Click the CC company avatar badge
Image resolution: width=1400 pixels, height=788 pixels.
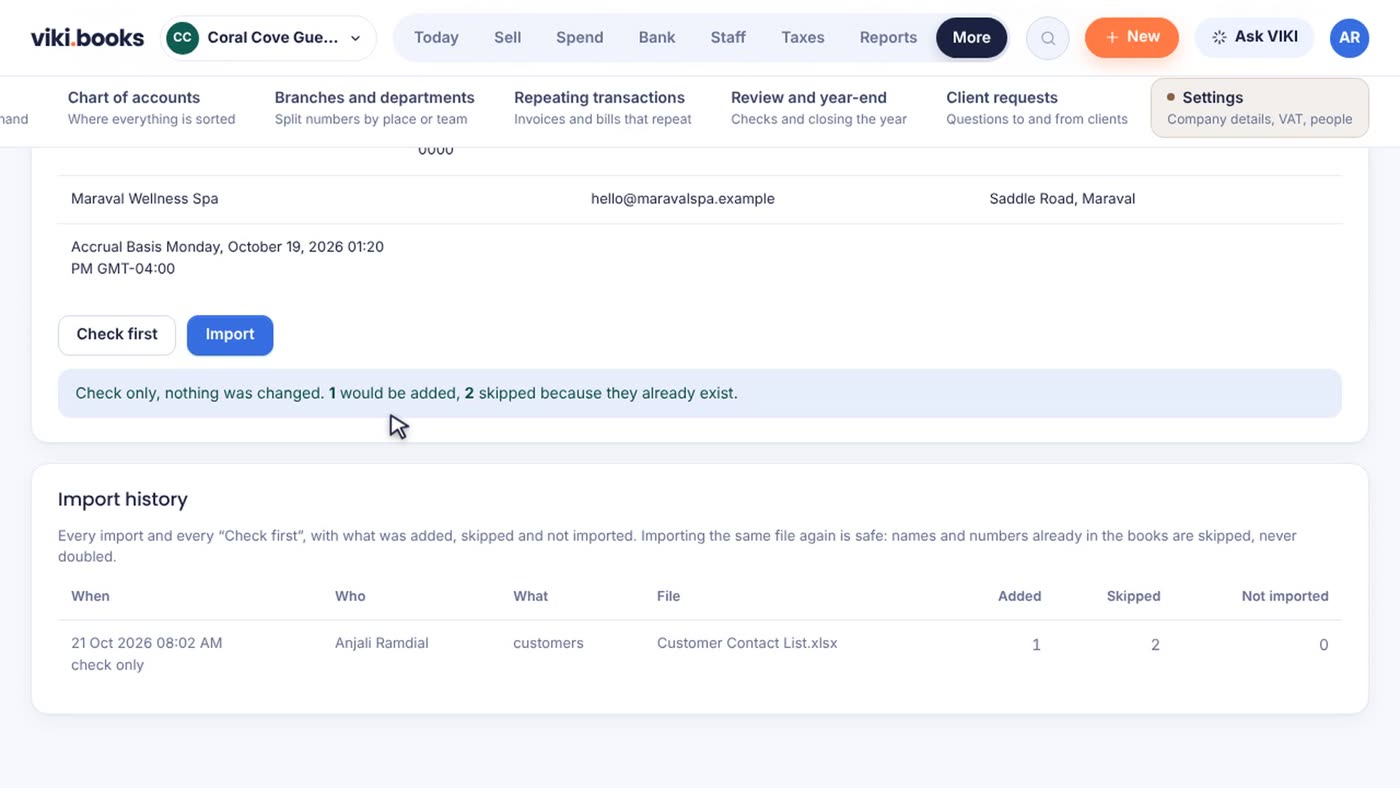click(x=182, y=38)
